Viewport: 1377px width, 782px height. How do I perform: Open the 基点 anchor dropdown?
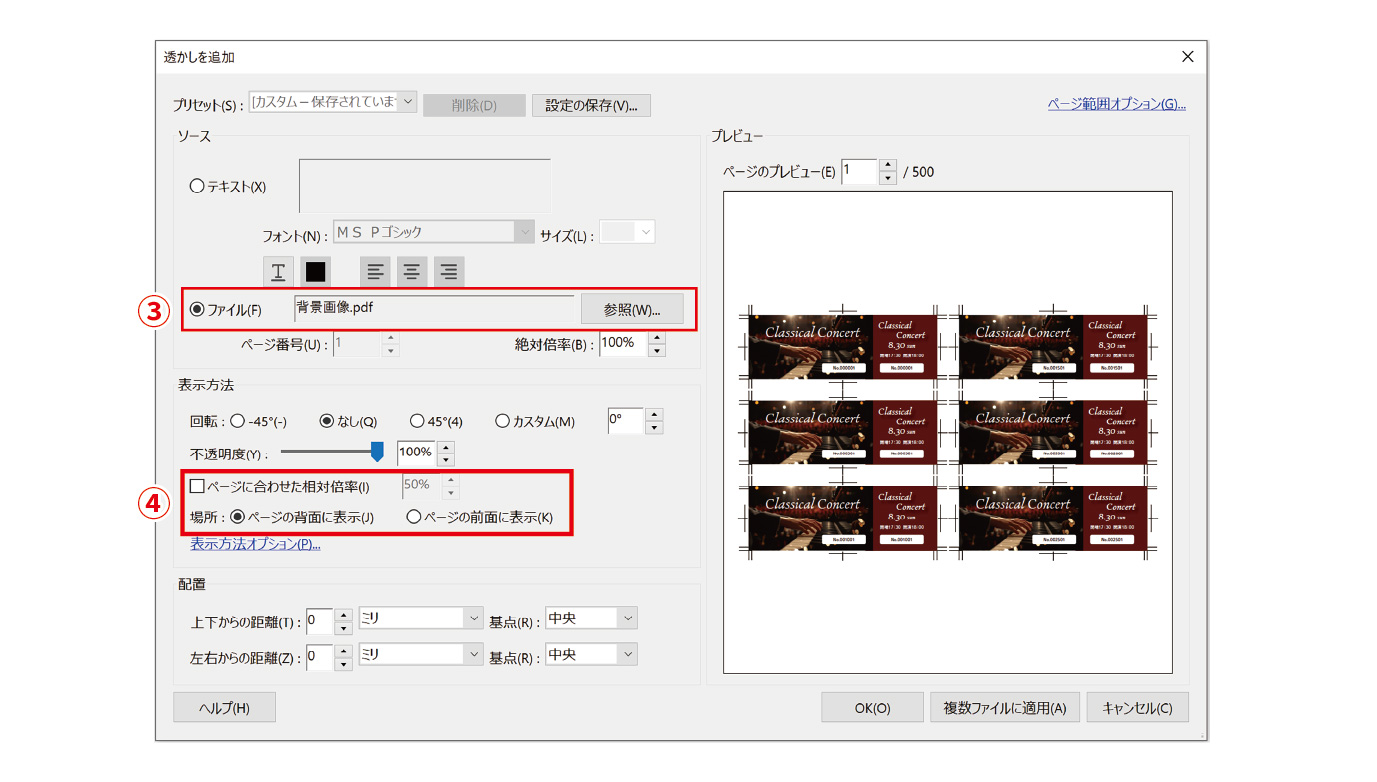(x=626, y=617)
